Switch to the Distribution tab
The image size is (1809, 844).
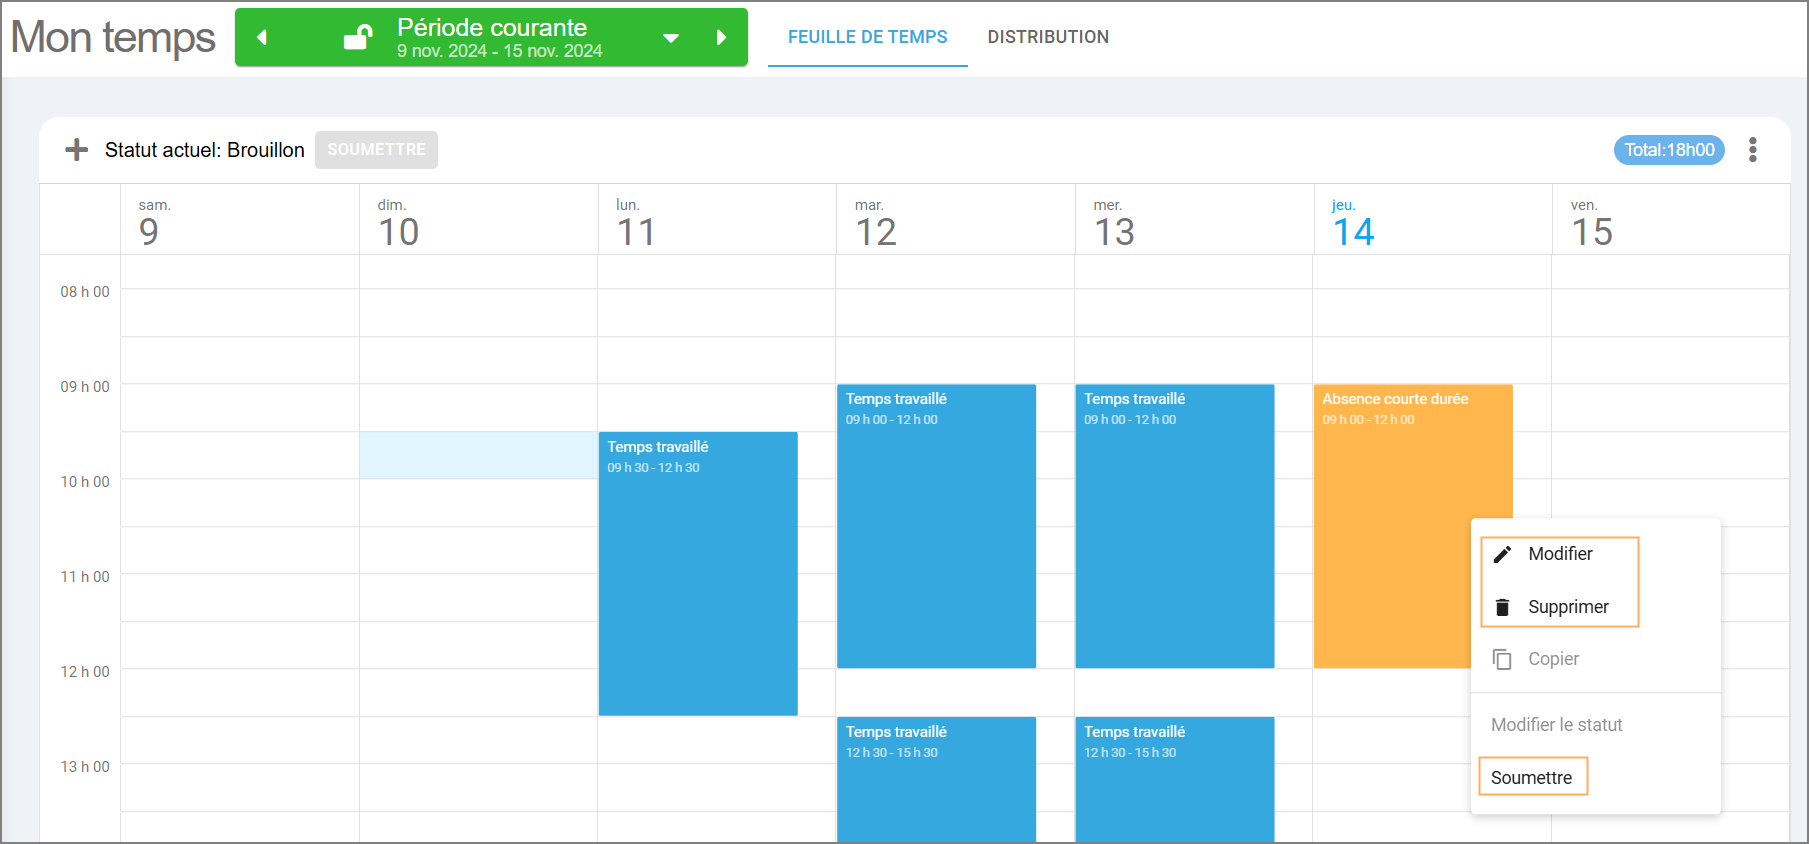pyautogui.click(x=1048, y=37)
